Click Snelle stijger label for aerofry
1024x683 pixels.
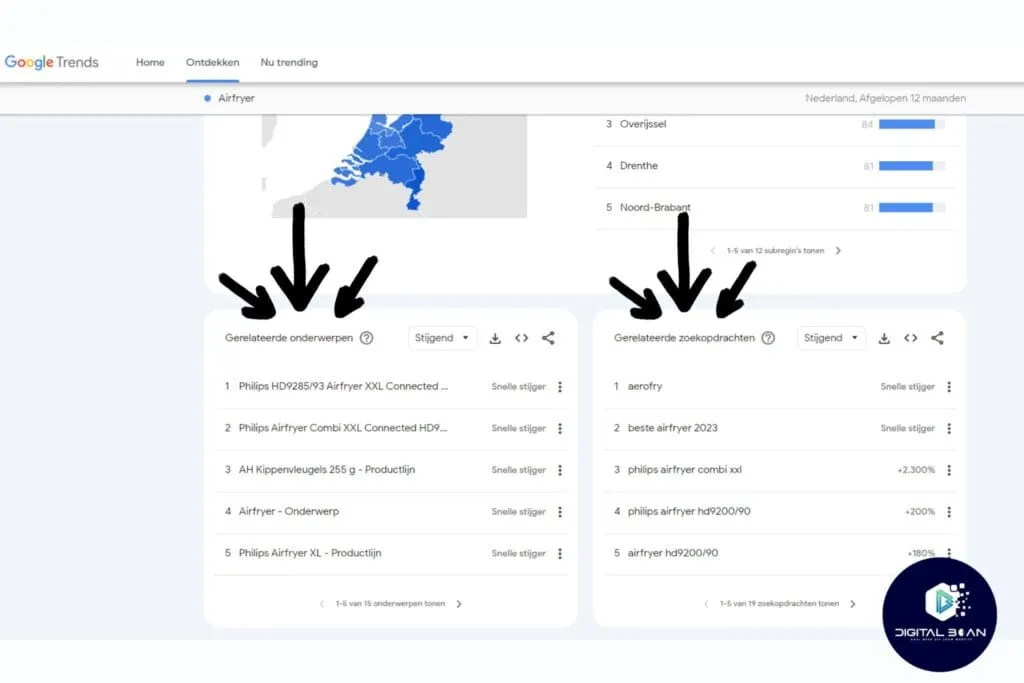click(907, 387)
